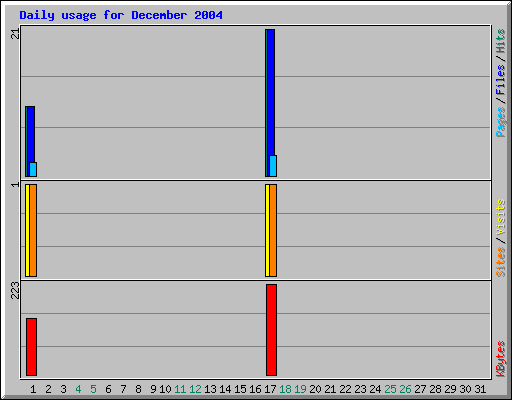Click green day label '4' on the x-axis
512x400 pixels.
pyautogui.click(x=78, y=389)
